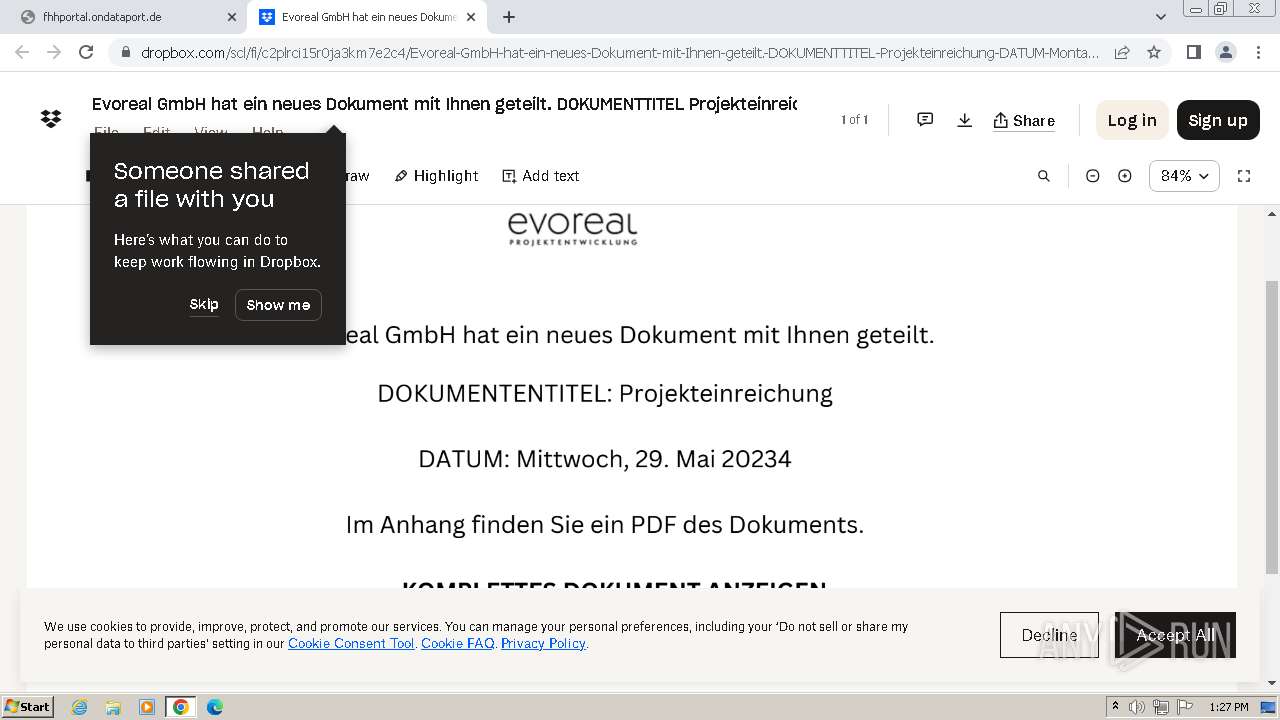Image resolution: width=1280 pixels, height=720 pixels.
Task: Skip the Dropbox onboarding tip
Action: click(204, 305)
